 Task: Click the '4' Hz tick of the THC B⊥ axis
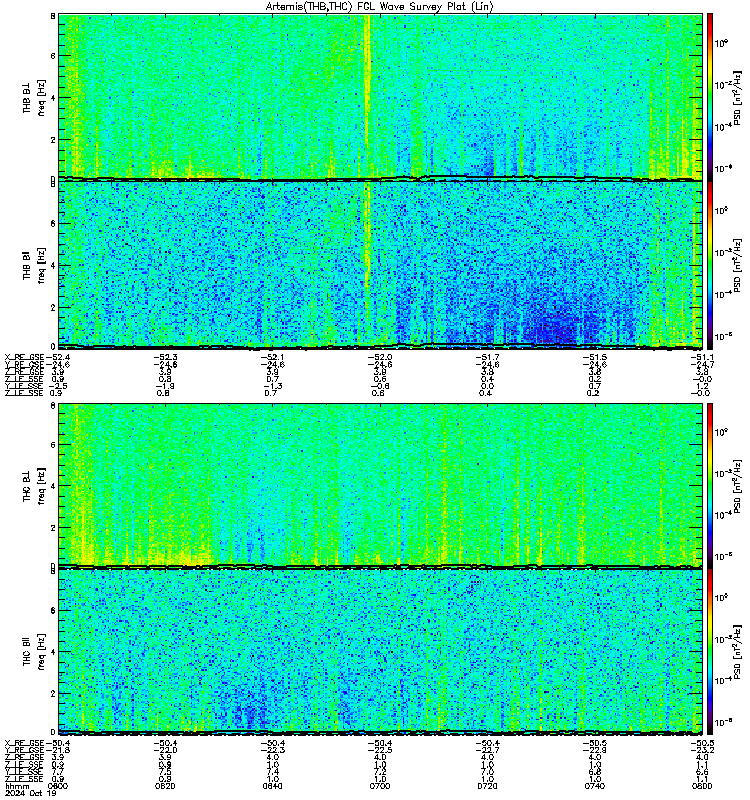tap(53, 486)
